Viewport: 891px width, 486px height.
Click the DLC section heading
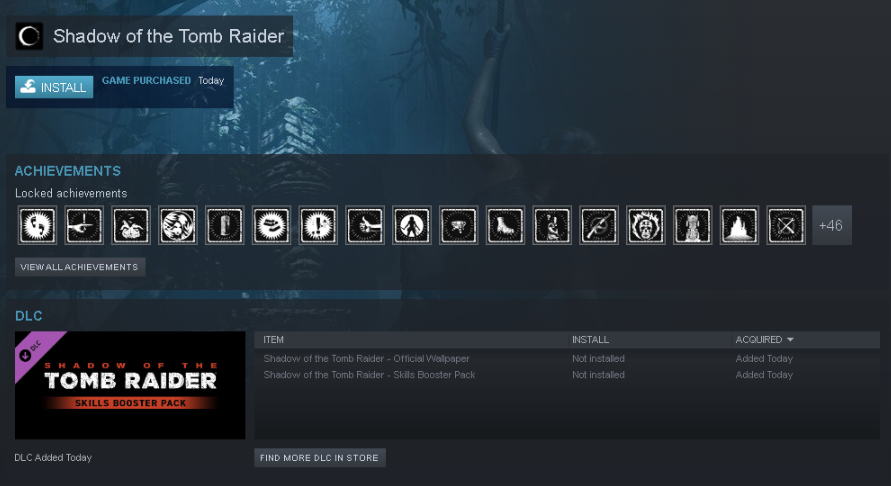point(28,315)
